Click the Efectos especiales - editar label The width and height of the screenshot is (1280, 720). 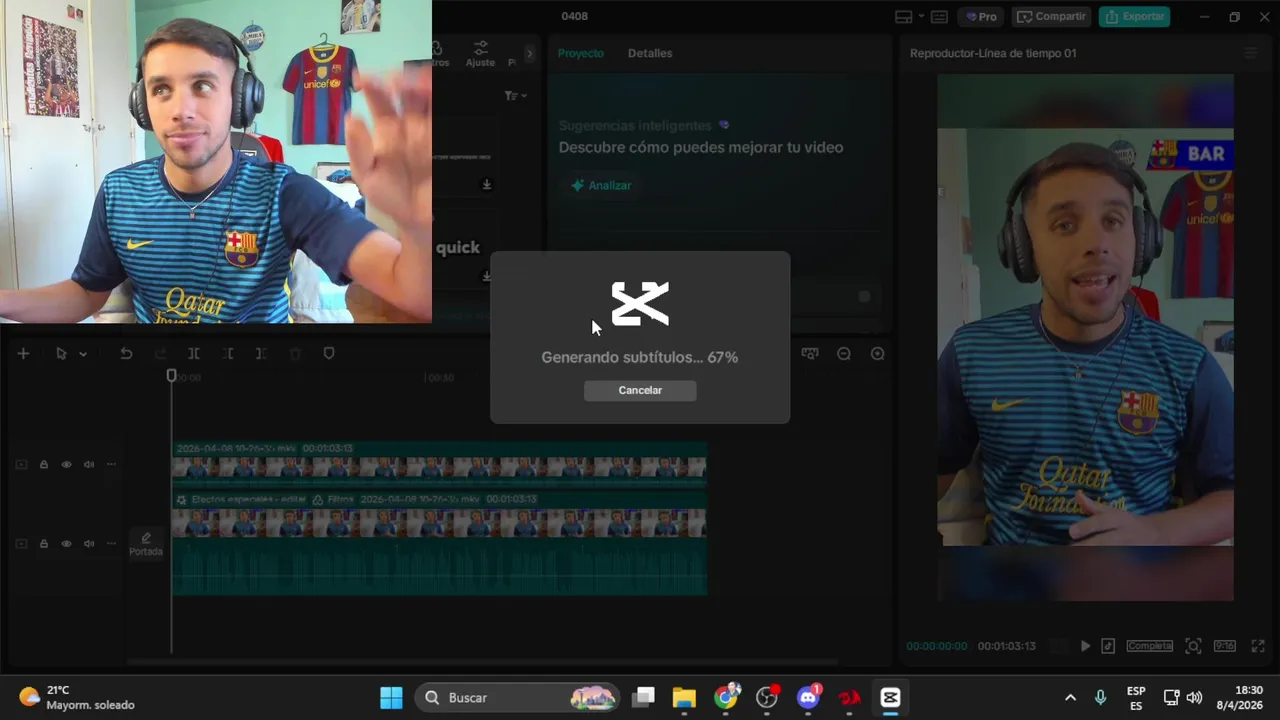click(x=241, y=499)
